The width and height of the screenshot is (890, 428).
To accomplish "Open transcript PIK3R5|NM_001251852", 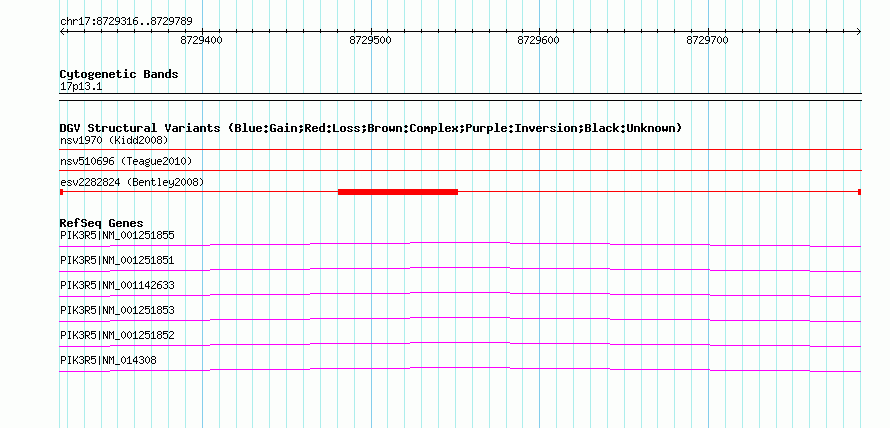I will click(117, 335).
